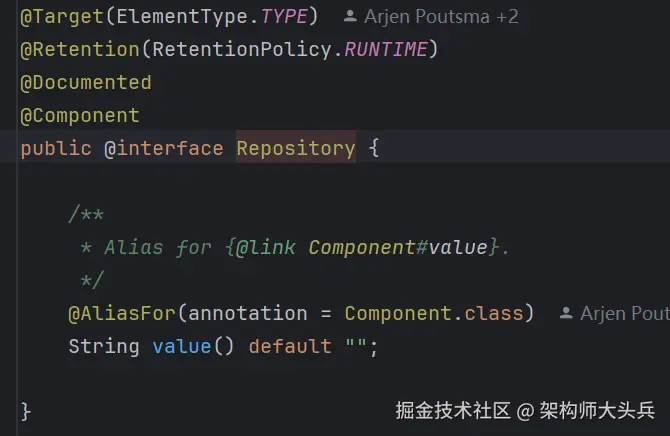Click the @Component annotation
This screenshot has height=436, width=670.
80,116
